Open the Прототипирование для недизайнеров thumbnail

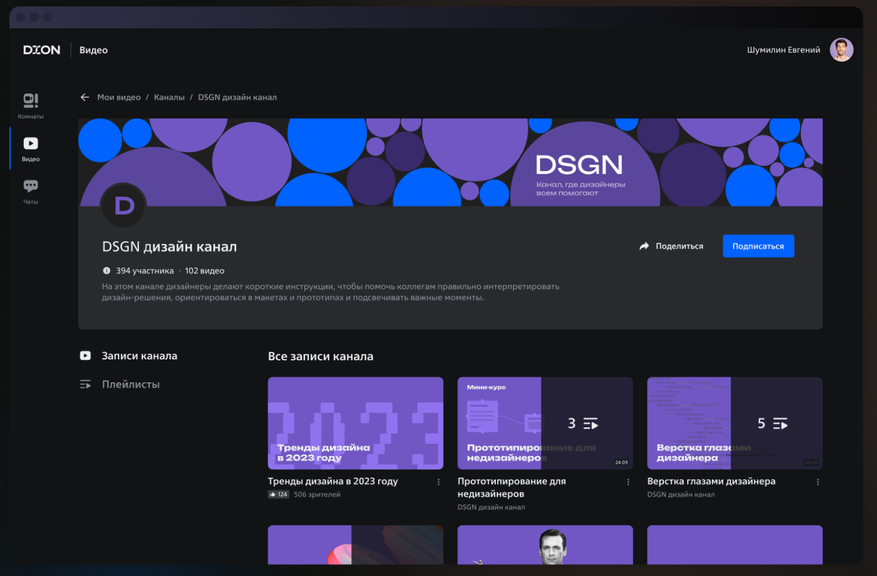[545, 423]
